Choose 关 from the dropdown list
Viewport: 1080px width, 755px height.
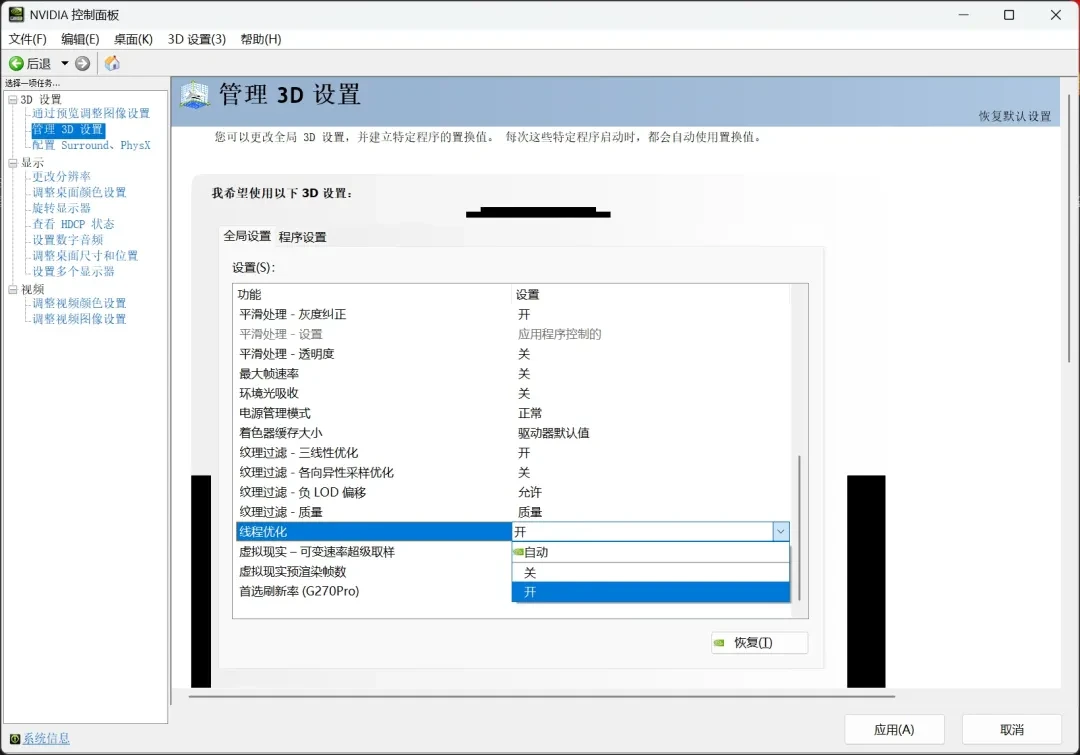click(x=650, y=572)
